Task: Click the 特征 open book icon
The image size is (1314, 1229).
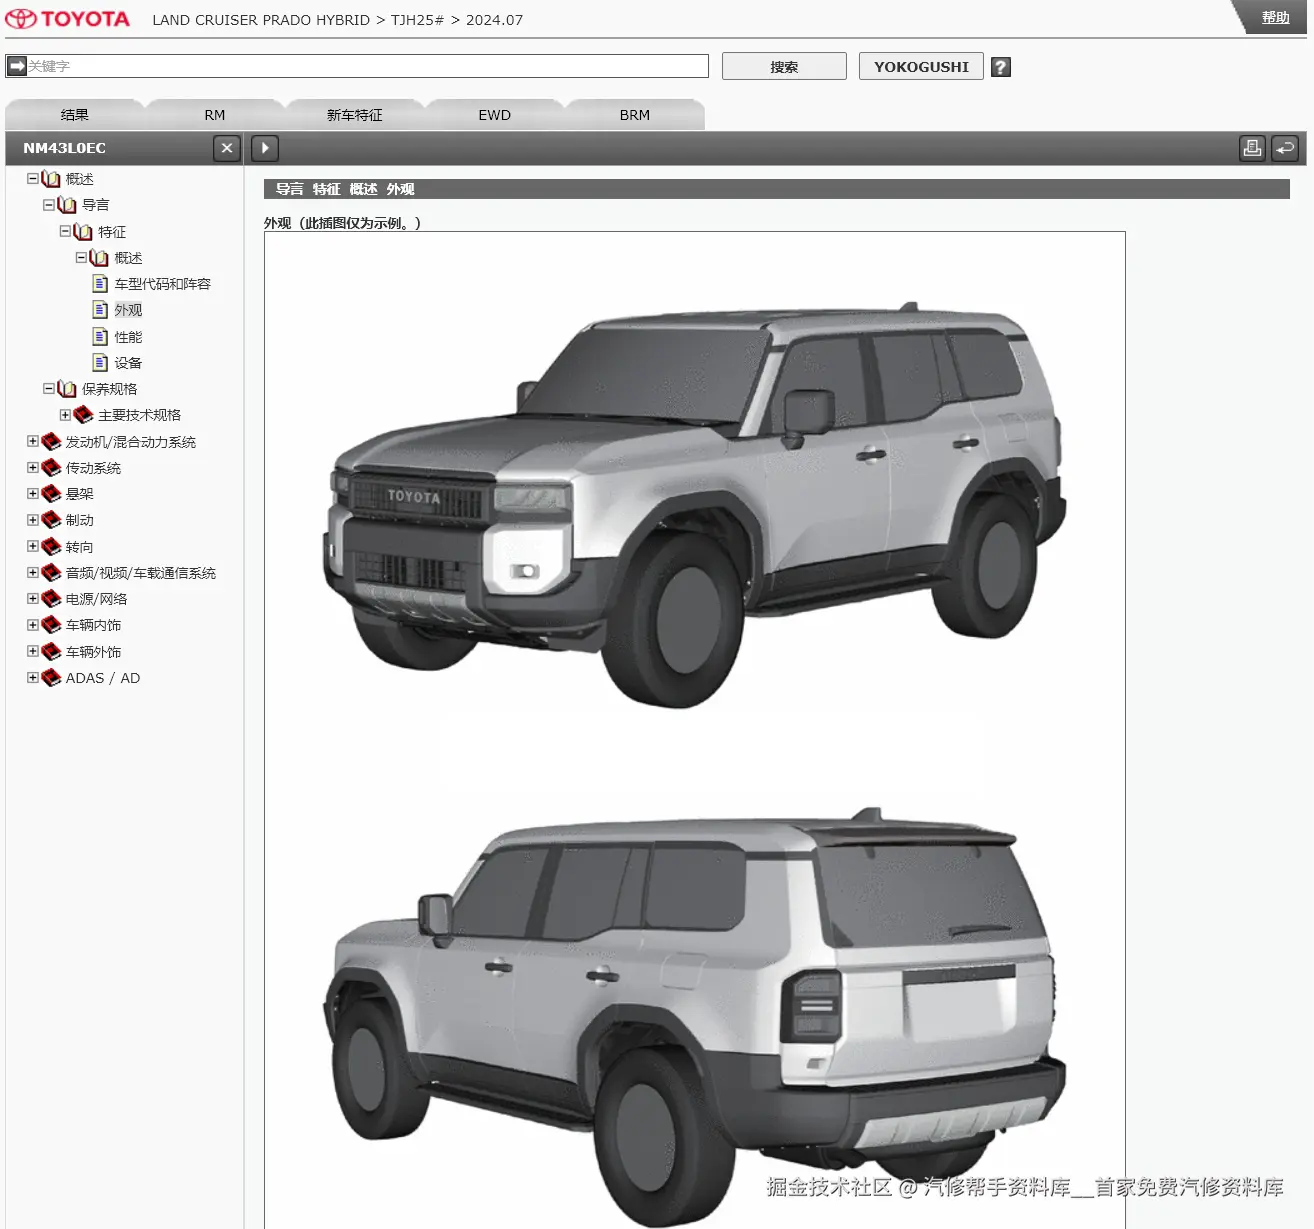Action: tap(83, 232)
